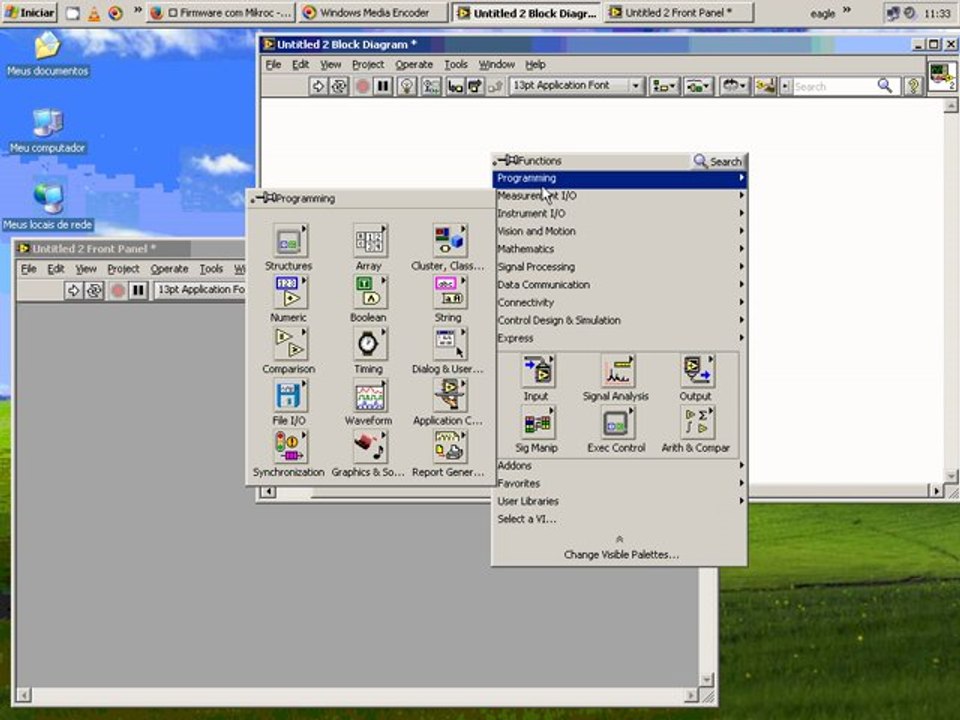Expand Mathematics submenu

click(620, 249)
